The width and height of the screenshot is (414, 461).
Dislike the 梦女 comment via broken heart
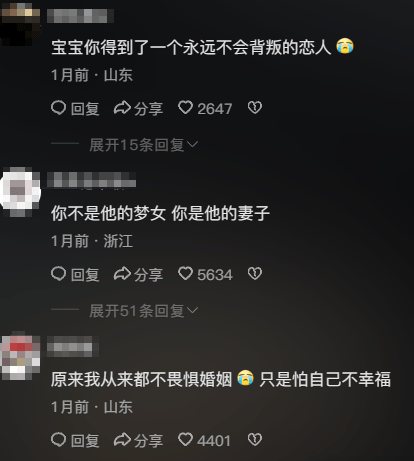coord(255,274)
